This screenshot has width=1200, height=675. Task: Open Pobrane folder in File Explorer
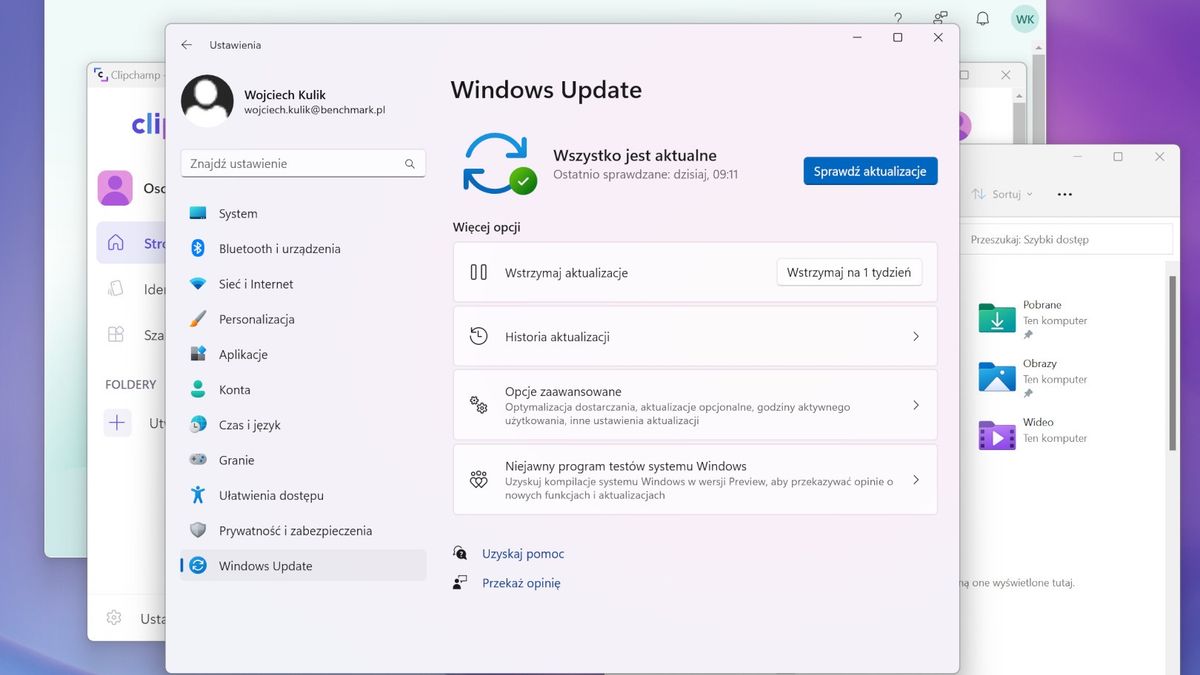click(x=1033, y=318)
